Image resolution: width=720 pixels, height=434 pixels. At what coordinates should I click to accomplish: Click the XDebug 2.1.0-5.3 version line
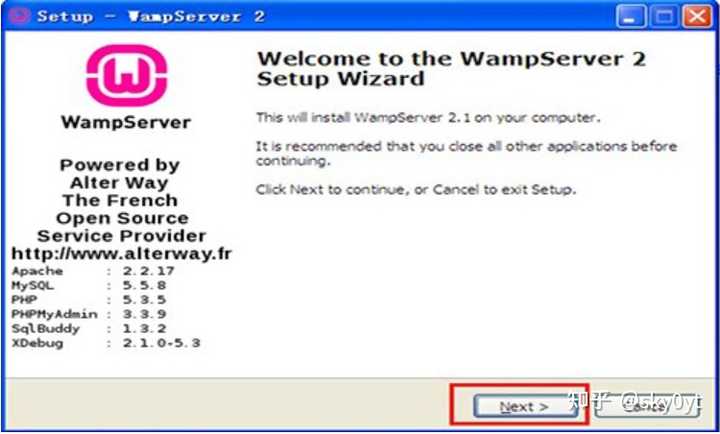pyautogui.click(x=106, y=343)
